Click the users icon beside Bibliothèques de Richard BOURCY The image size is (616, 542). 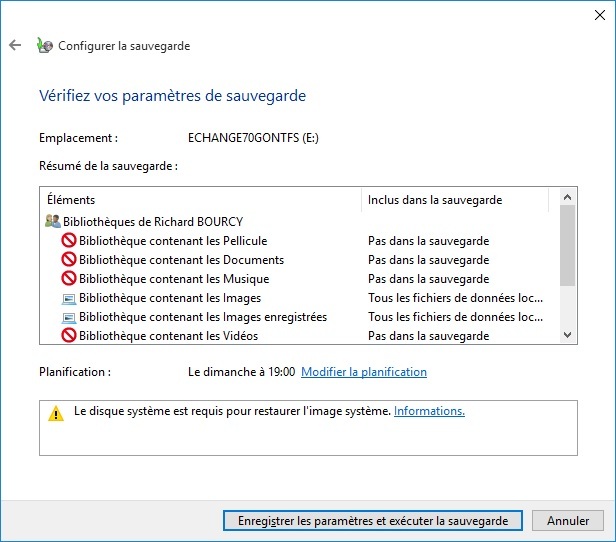tap(53, 221)
